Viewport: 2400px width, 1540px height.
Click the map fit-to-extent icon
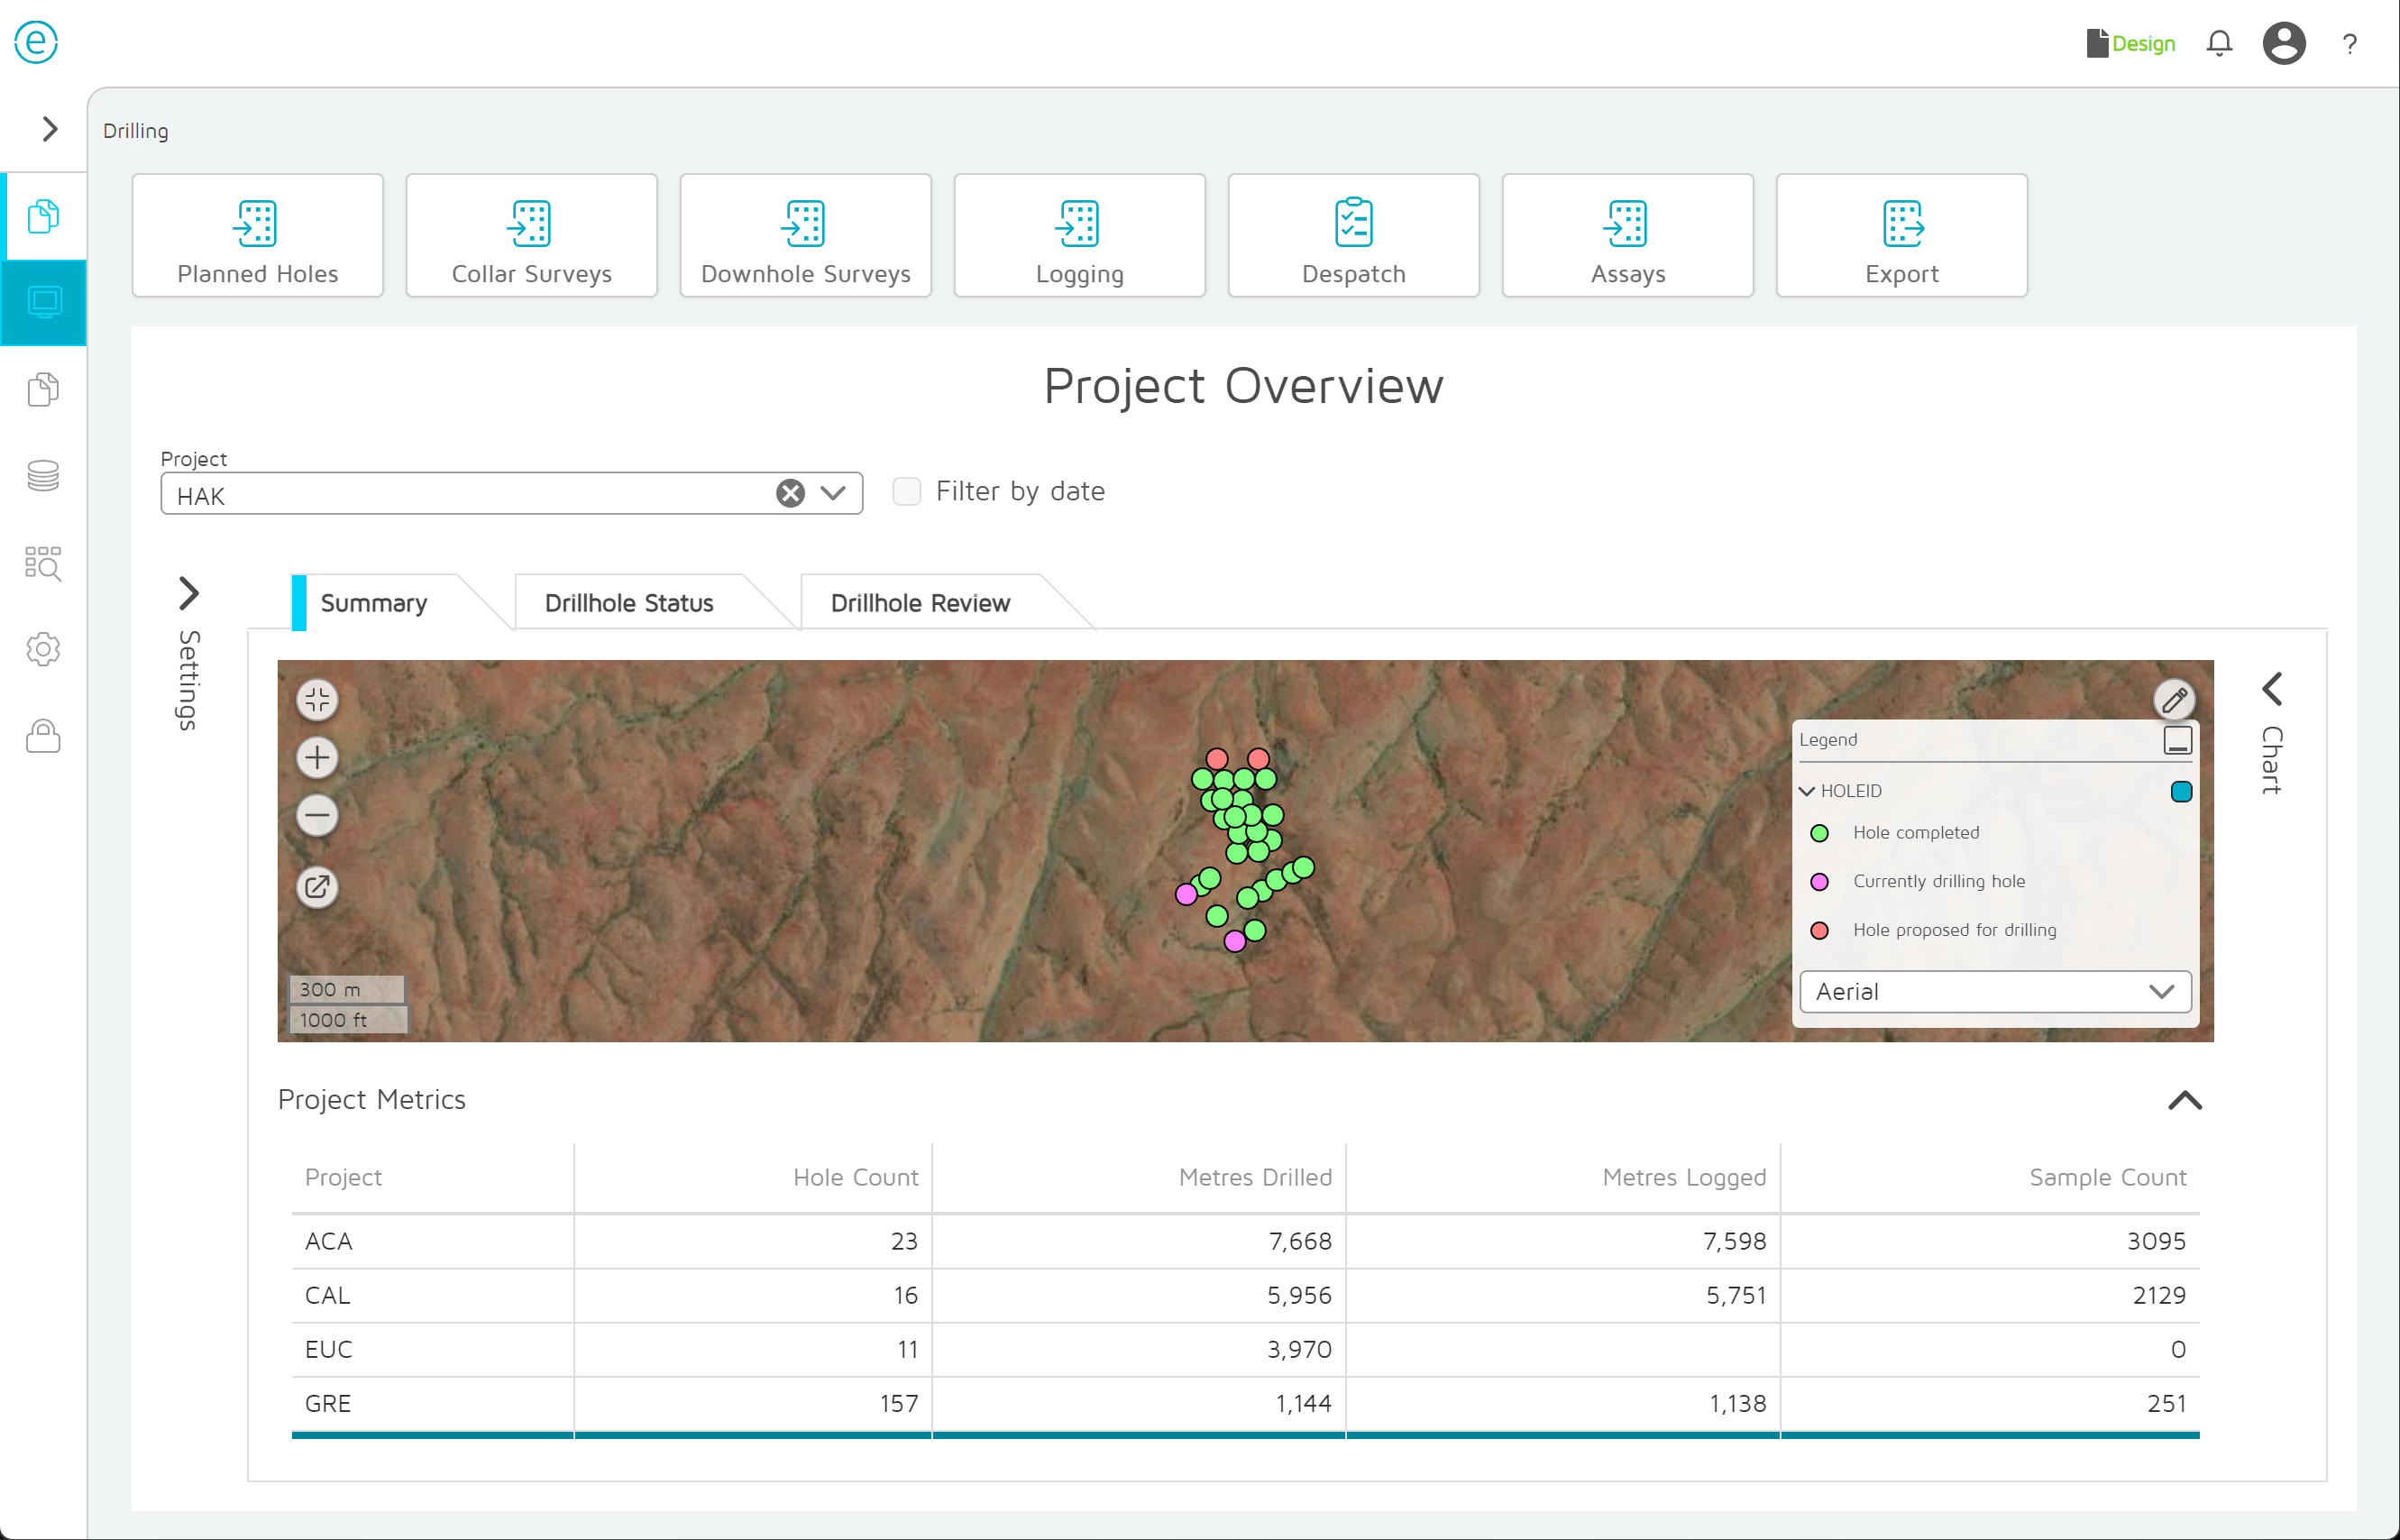(317, 700)
